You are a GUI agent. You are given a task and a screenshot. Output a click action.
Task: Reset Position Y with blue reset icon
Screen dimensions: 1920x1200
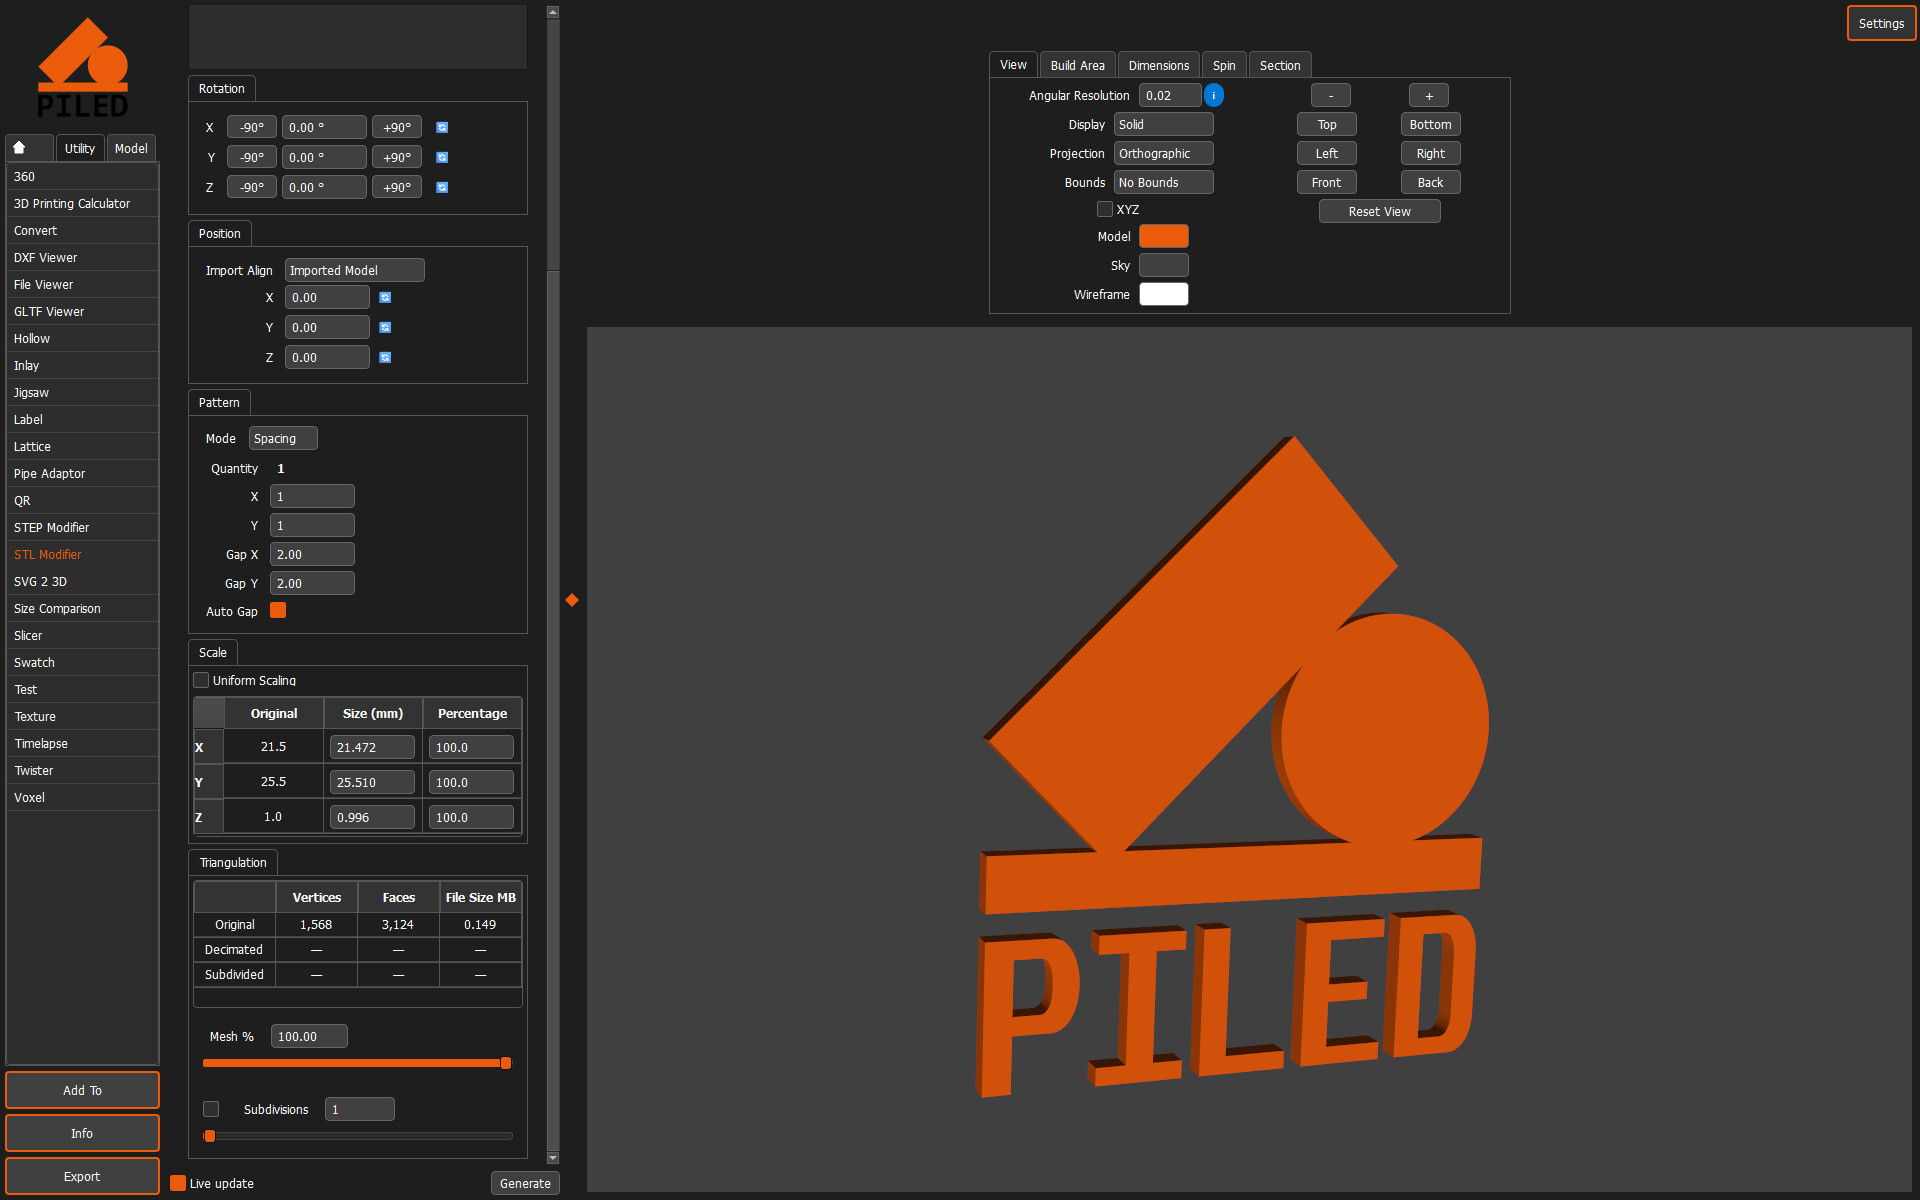point(385,328)
